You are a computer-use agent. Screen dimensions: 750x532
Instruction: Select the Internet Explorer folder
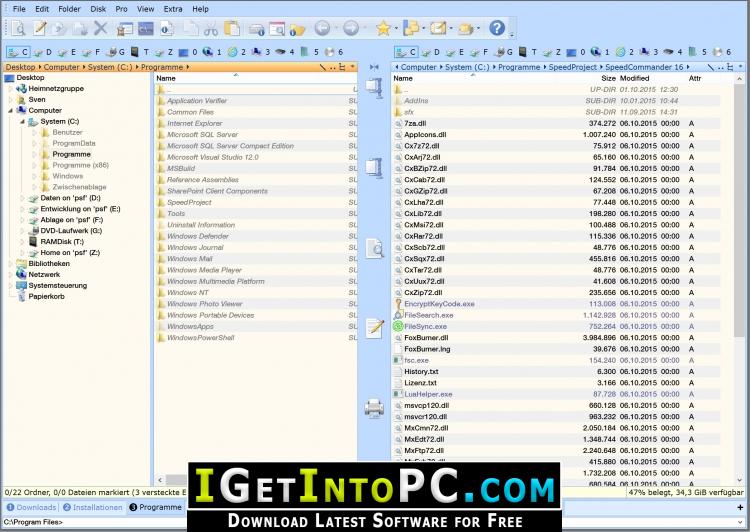[x=194, y=123]
